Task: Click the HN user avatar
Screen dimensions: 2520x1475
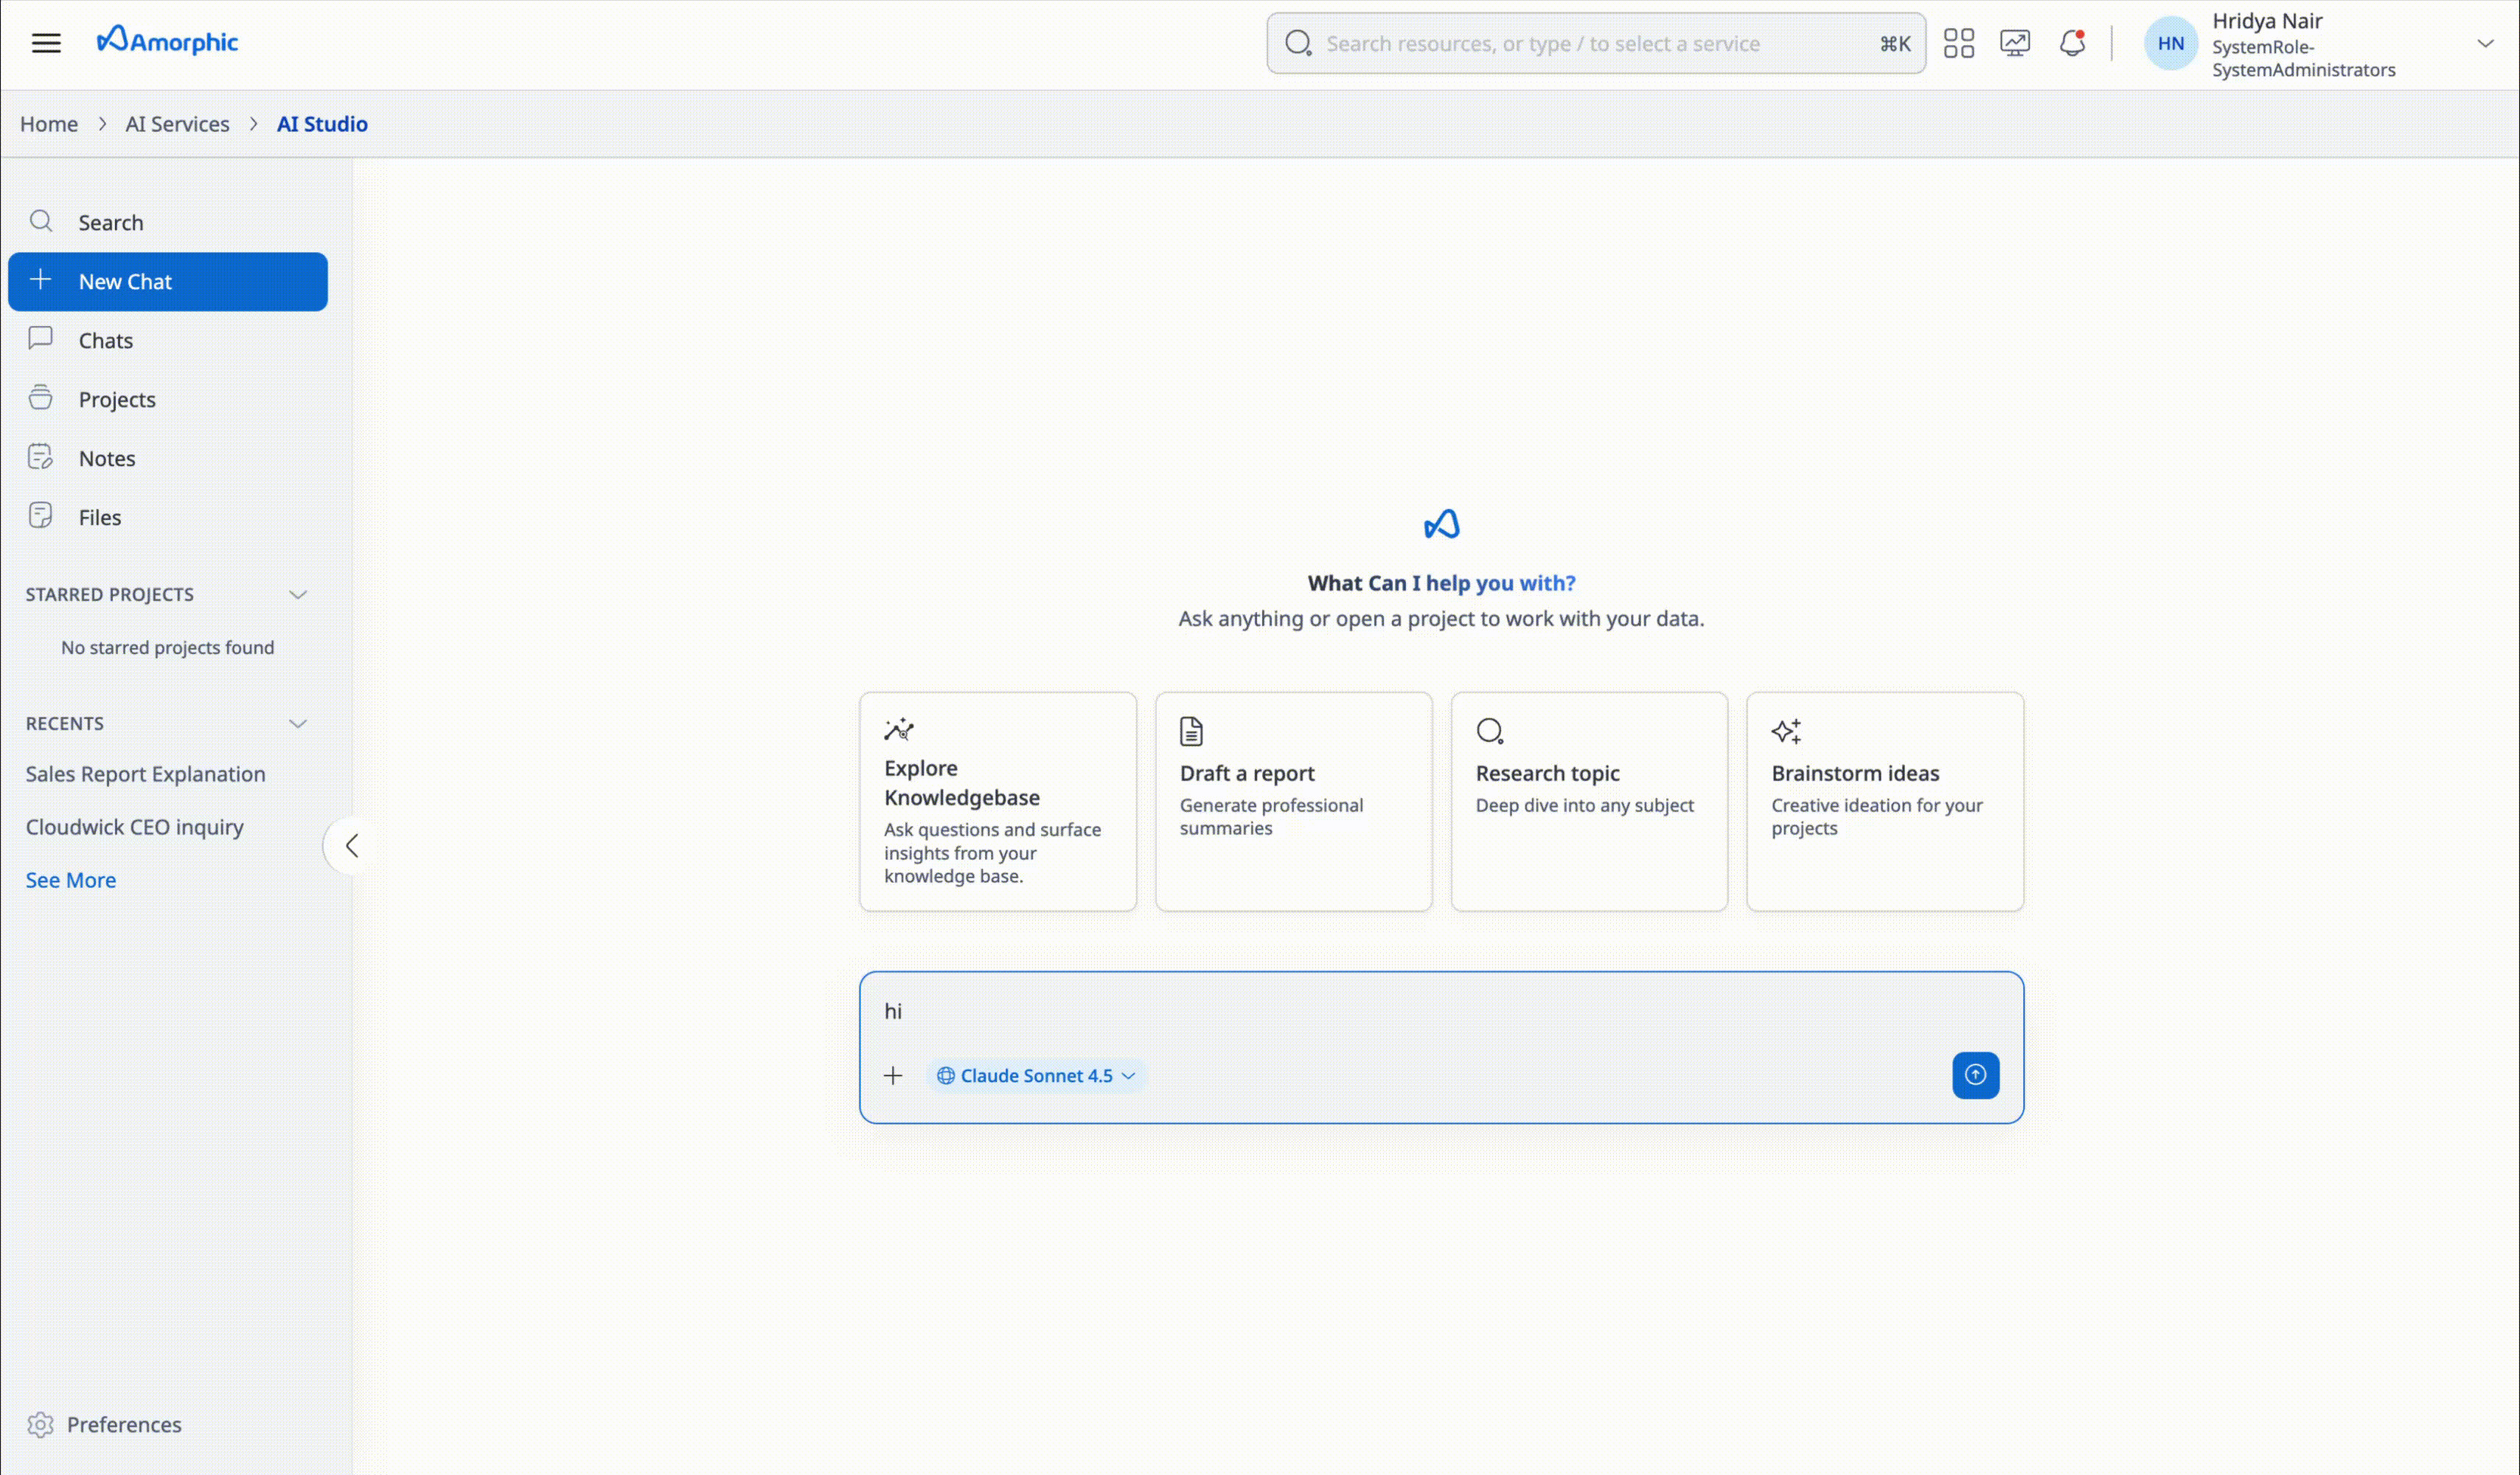Action: point(2170,43)
